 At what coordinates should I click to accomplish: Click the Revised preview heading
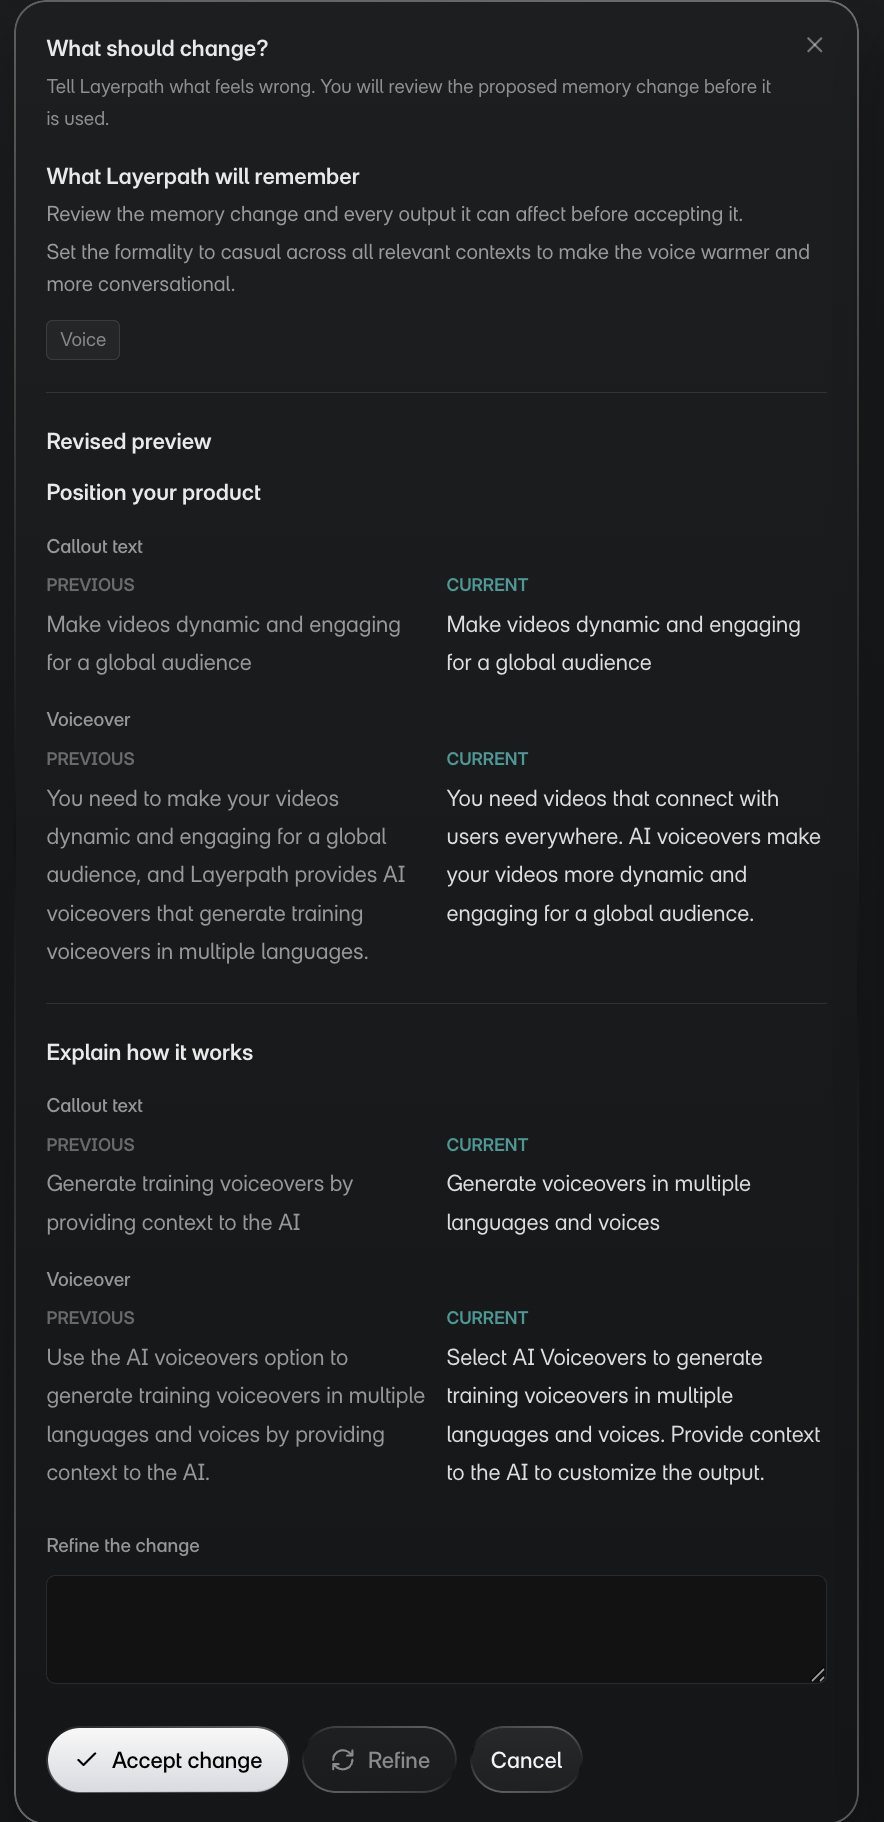129,442
